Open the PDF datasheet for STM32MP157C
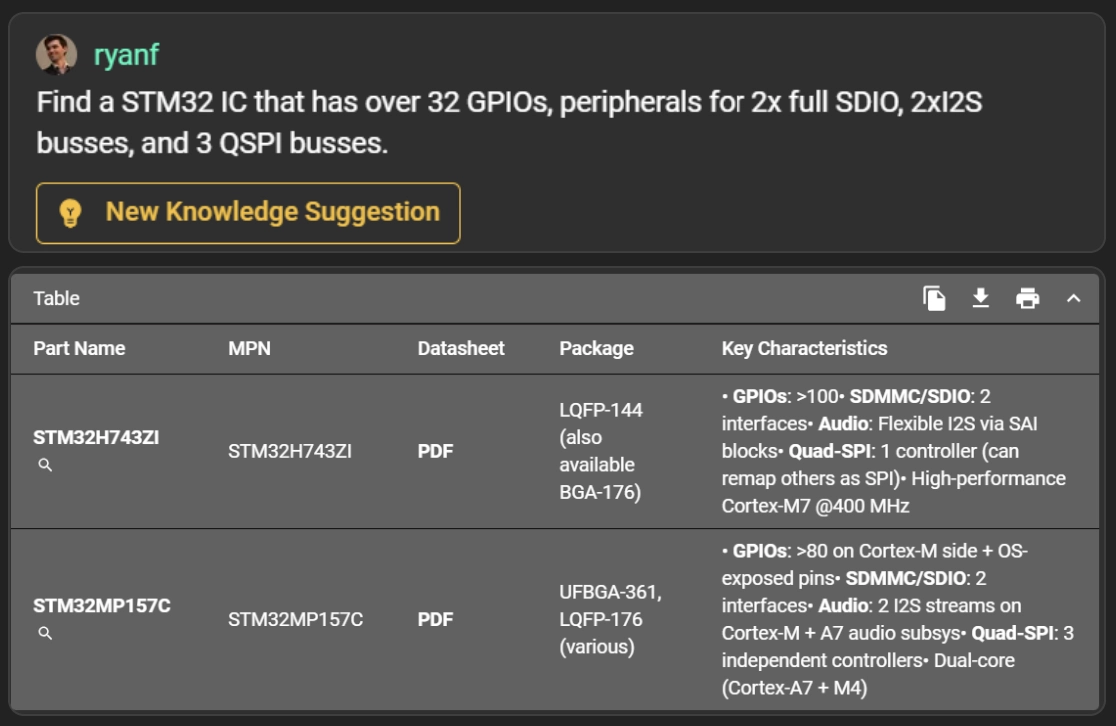 pos(435,619)
